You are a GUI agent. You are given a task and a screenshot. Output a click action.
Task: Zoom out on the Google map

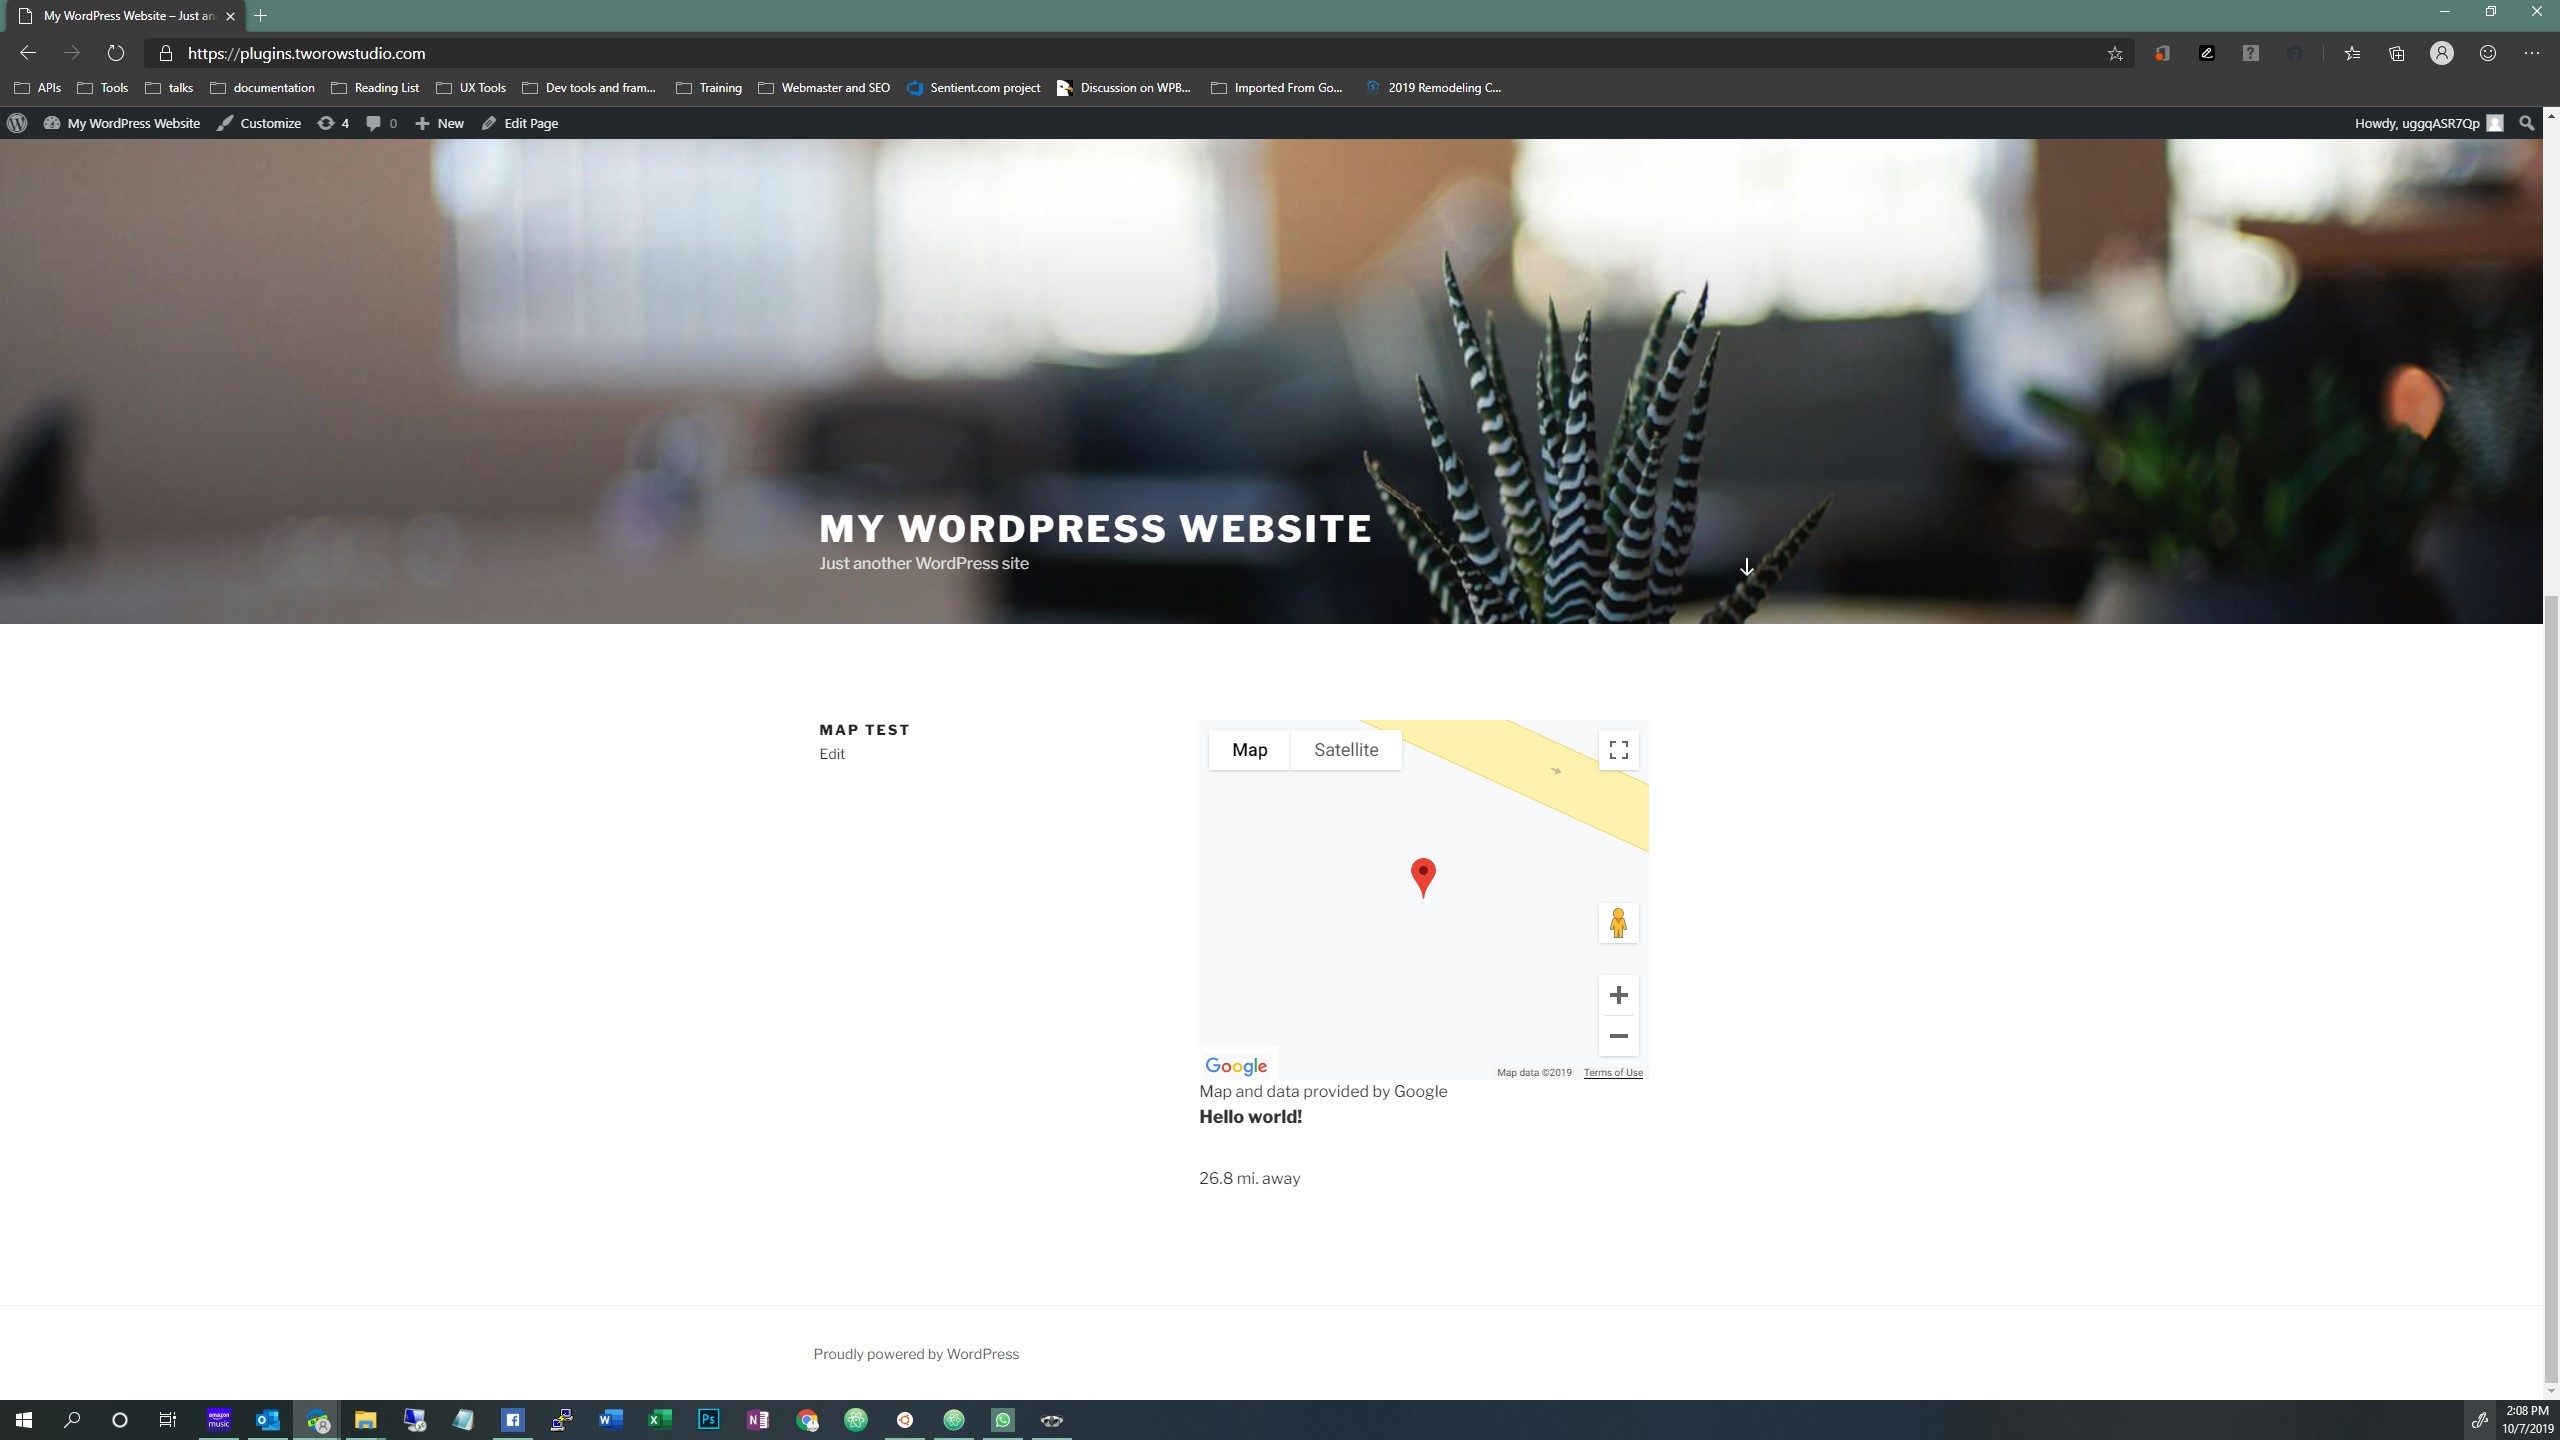1618,1036
